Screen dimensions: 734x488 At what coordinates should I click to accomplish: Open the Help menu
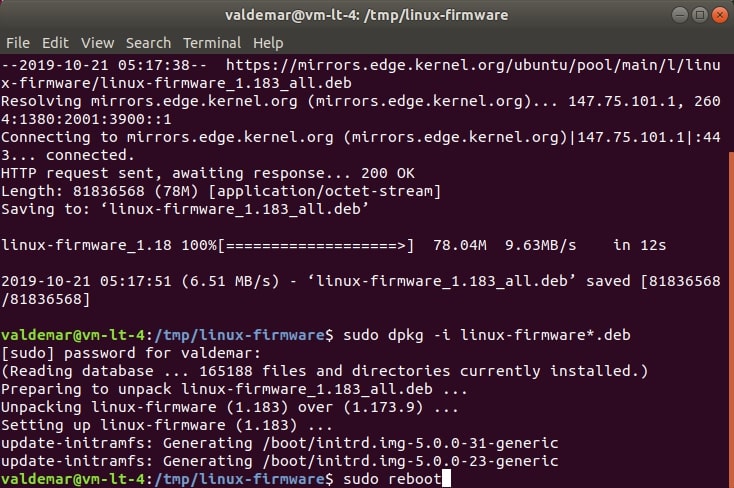pyautogui.click(x=268, y=43)
